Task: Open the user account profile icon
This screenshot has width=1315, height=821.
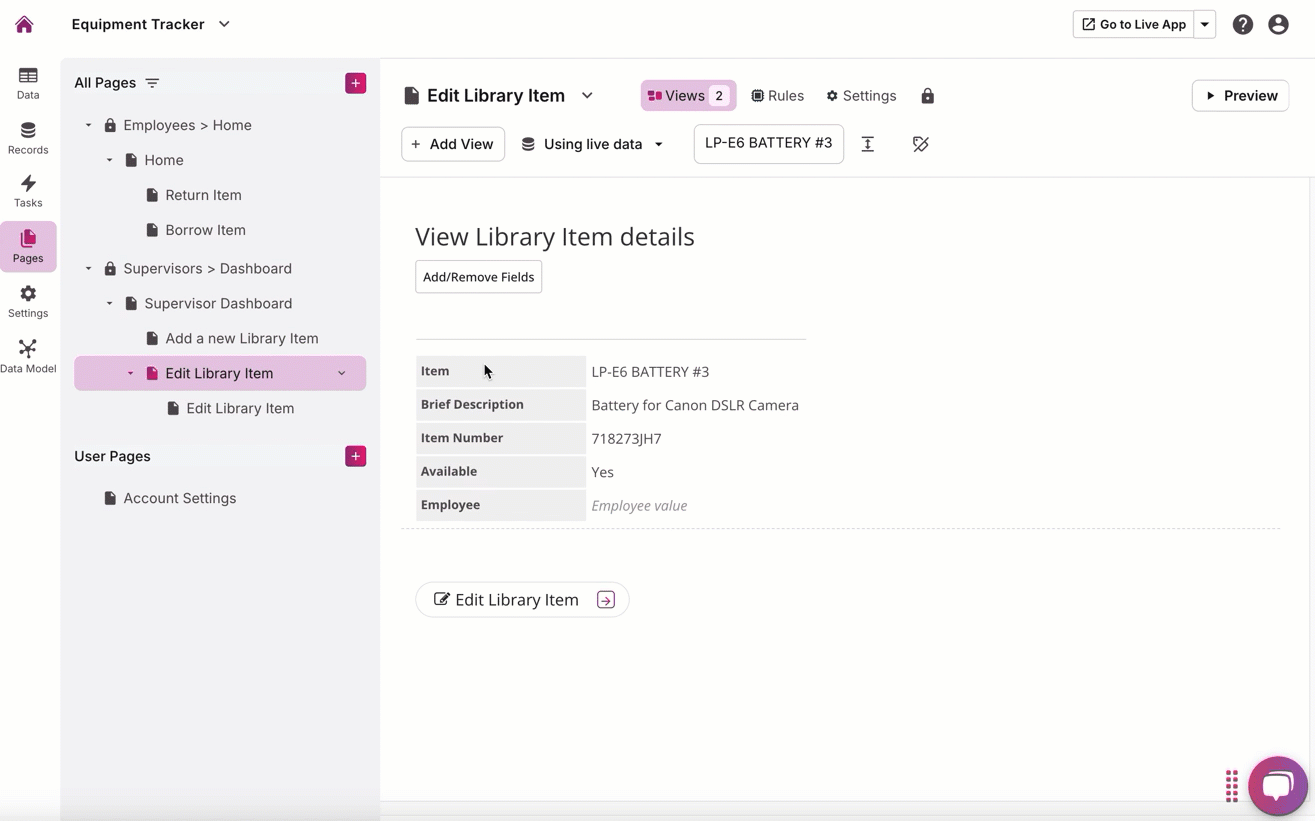Action: tap(1278, 25)
